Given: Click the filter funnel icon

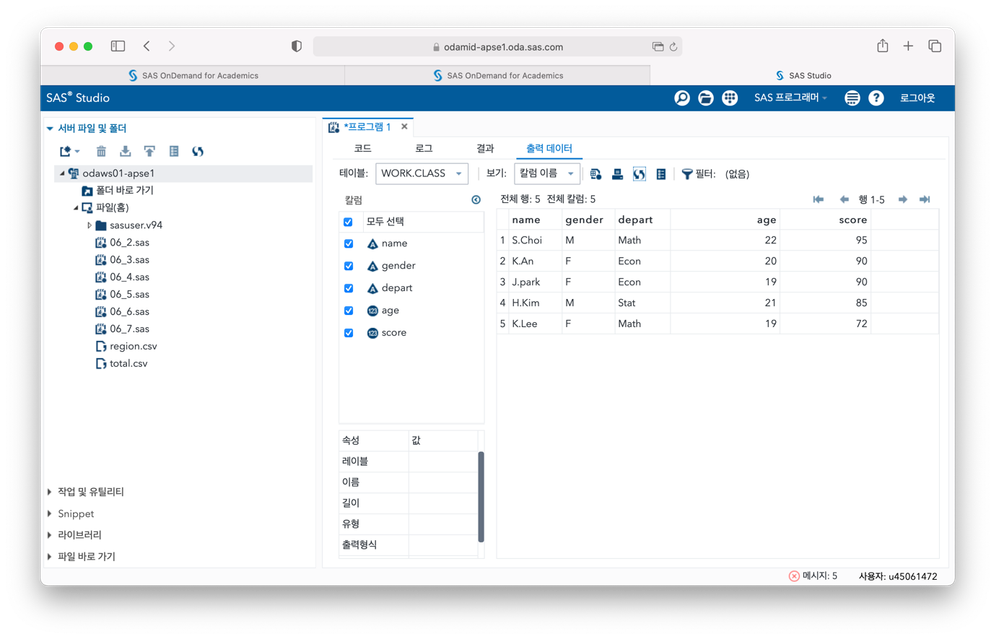Looking at the screenshot, I should [x=687, y=175].
